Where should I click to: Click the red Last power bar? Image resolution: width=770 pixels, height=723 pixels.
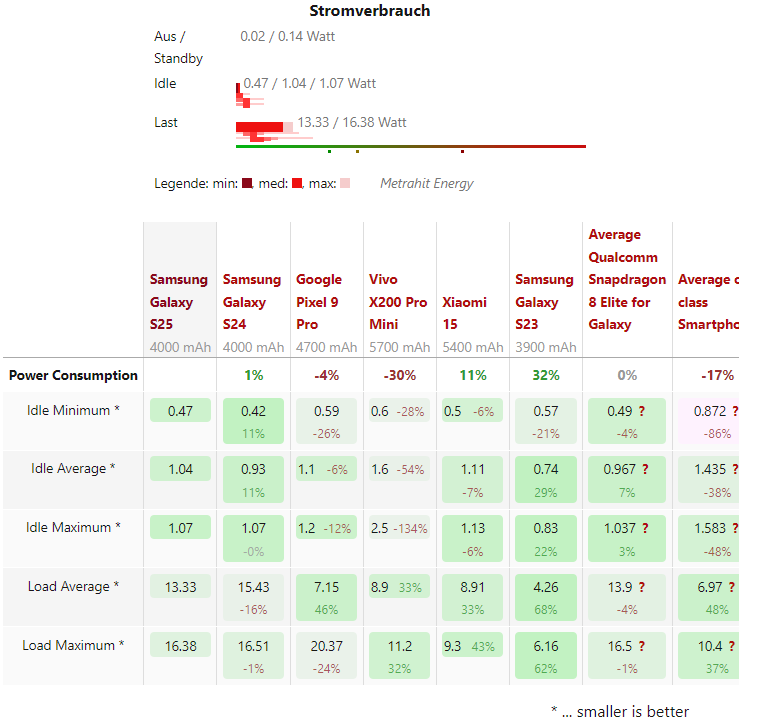pos(259,127)
